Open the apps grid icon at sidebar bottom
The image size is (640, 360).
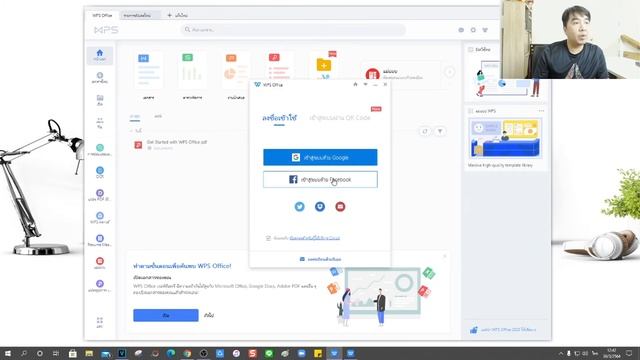tap(100, 322)
